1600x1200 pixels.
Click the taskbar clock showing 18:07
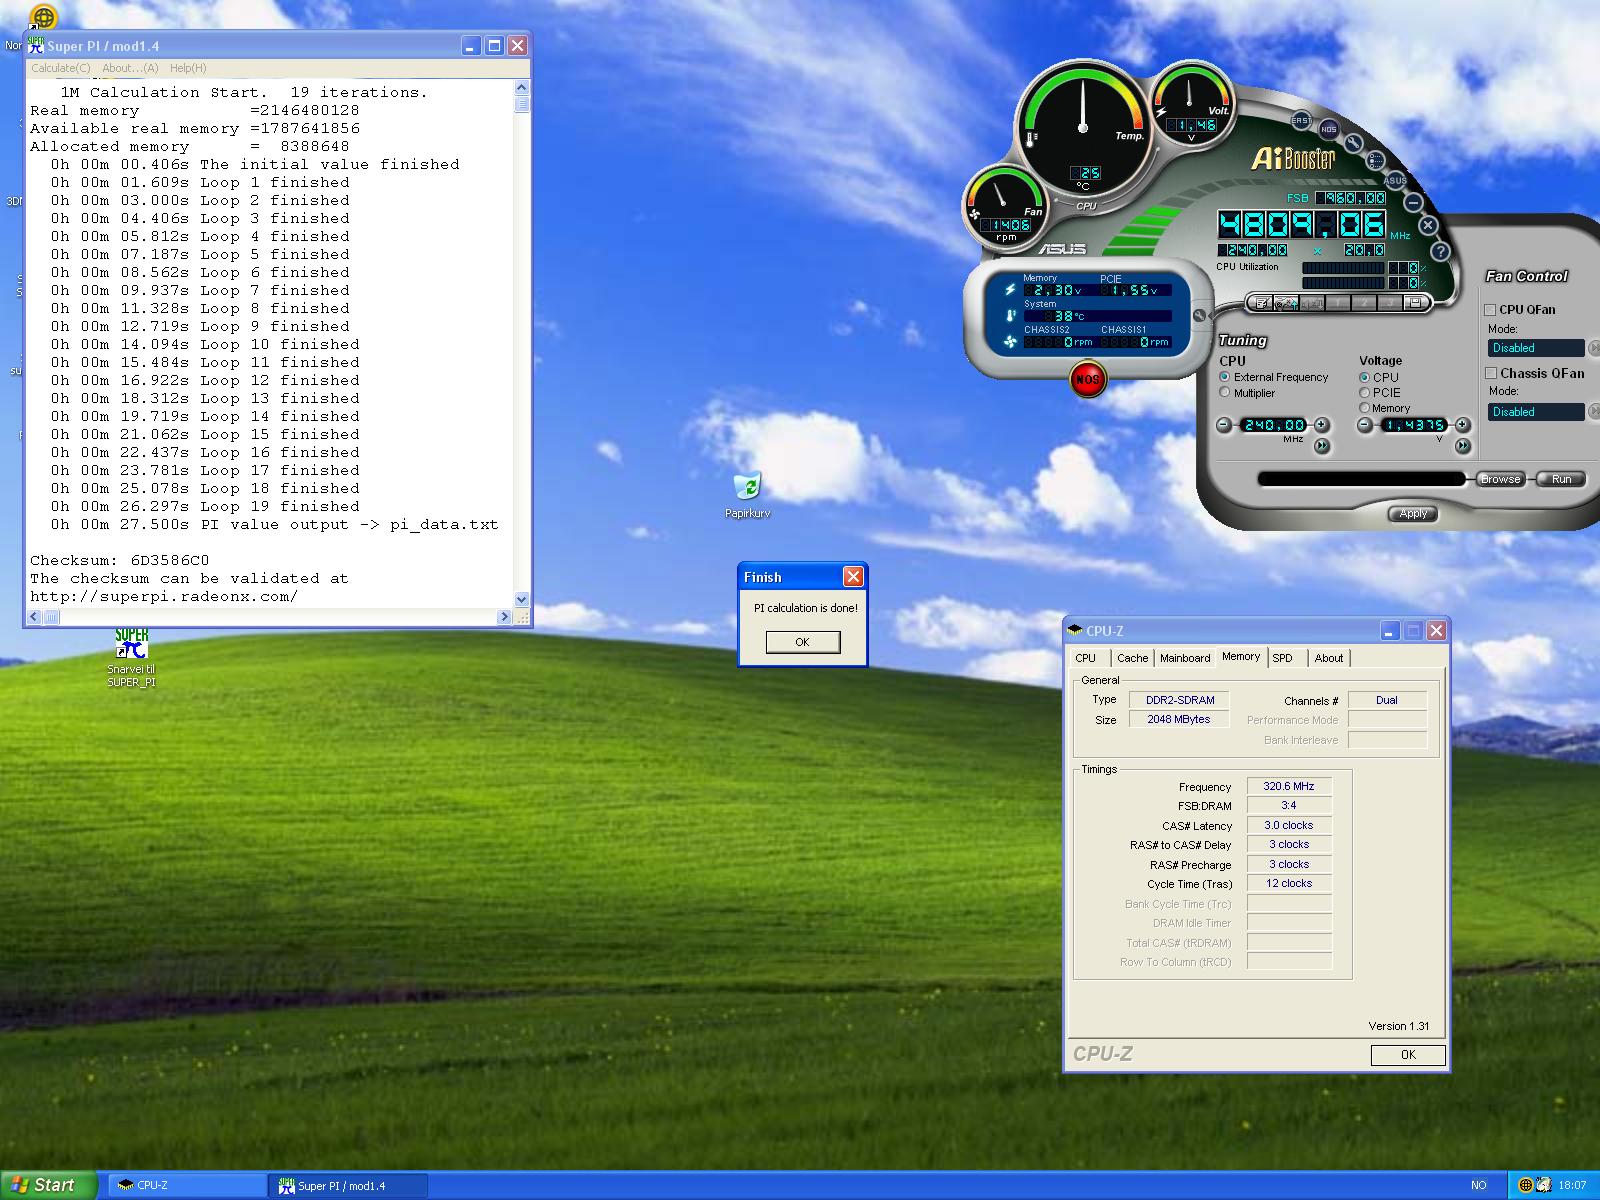[x=1573, y=1185]
